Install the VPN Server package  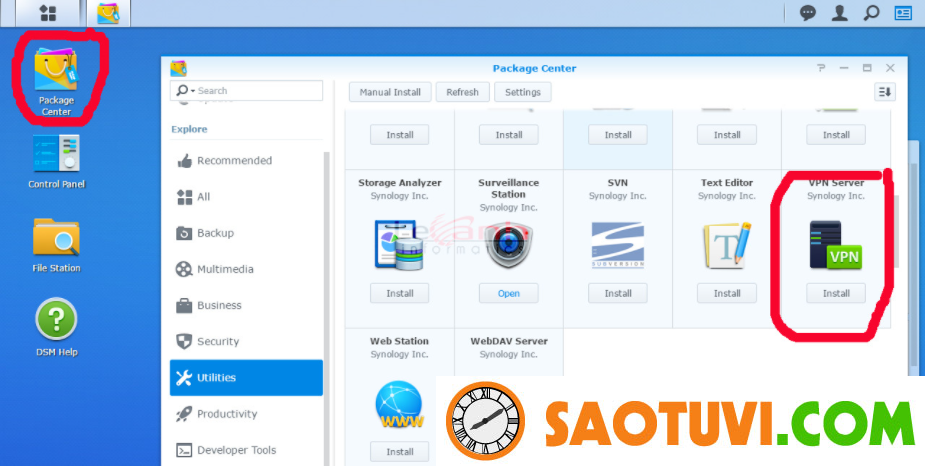click(x=836, y=294)
